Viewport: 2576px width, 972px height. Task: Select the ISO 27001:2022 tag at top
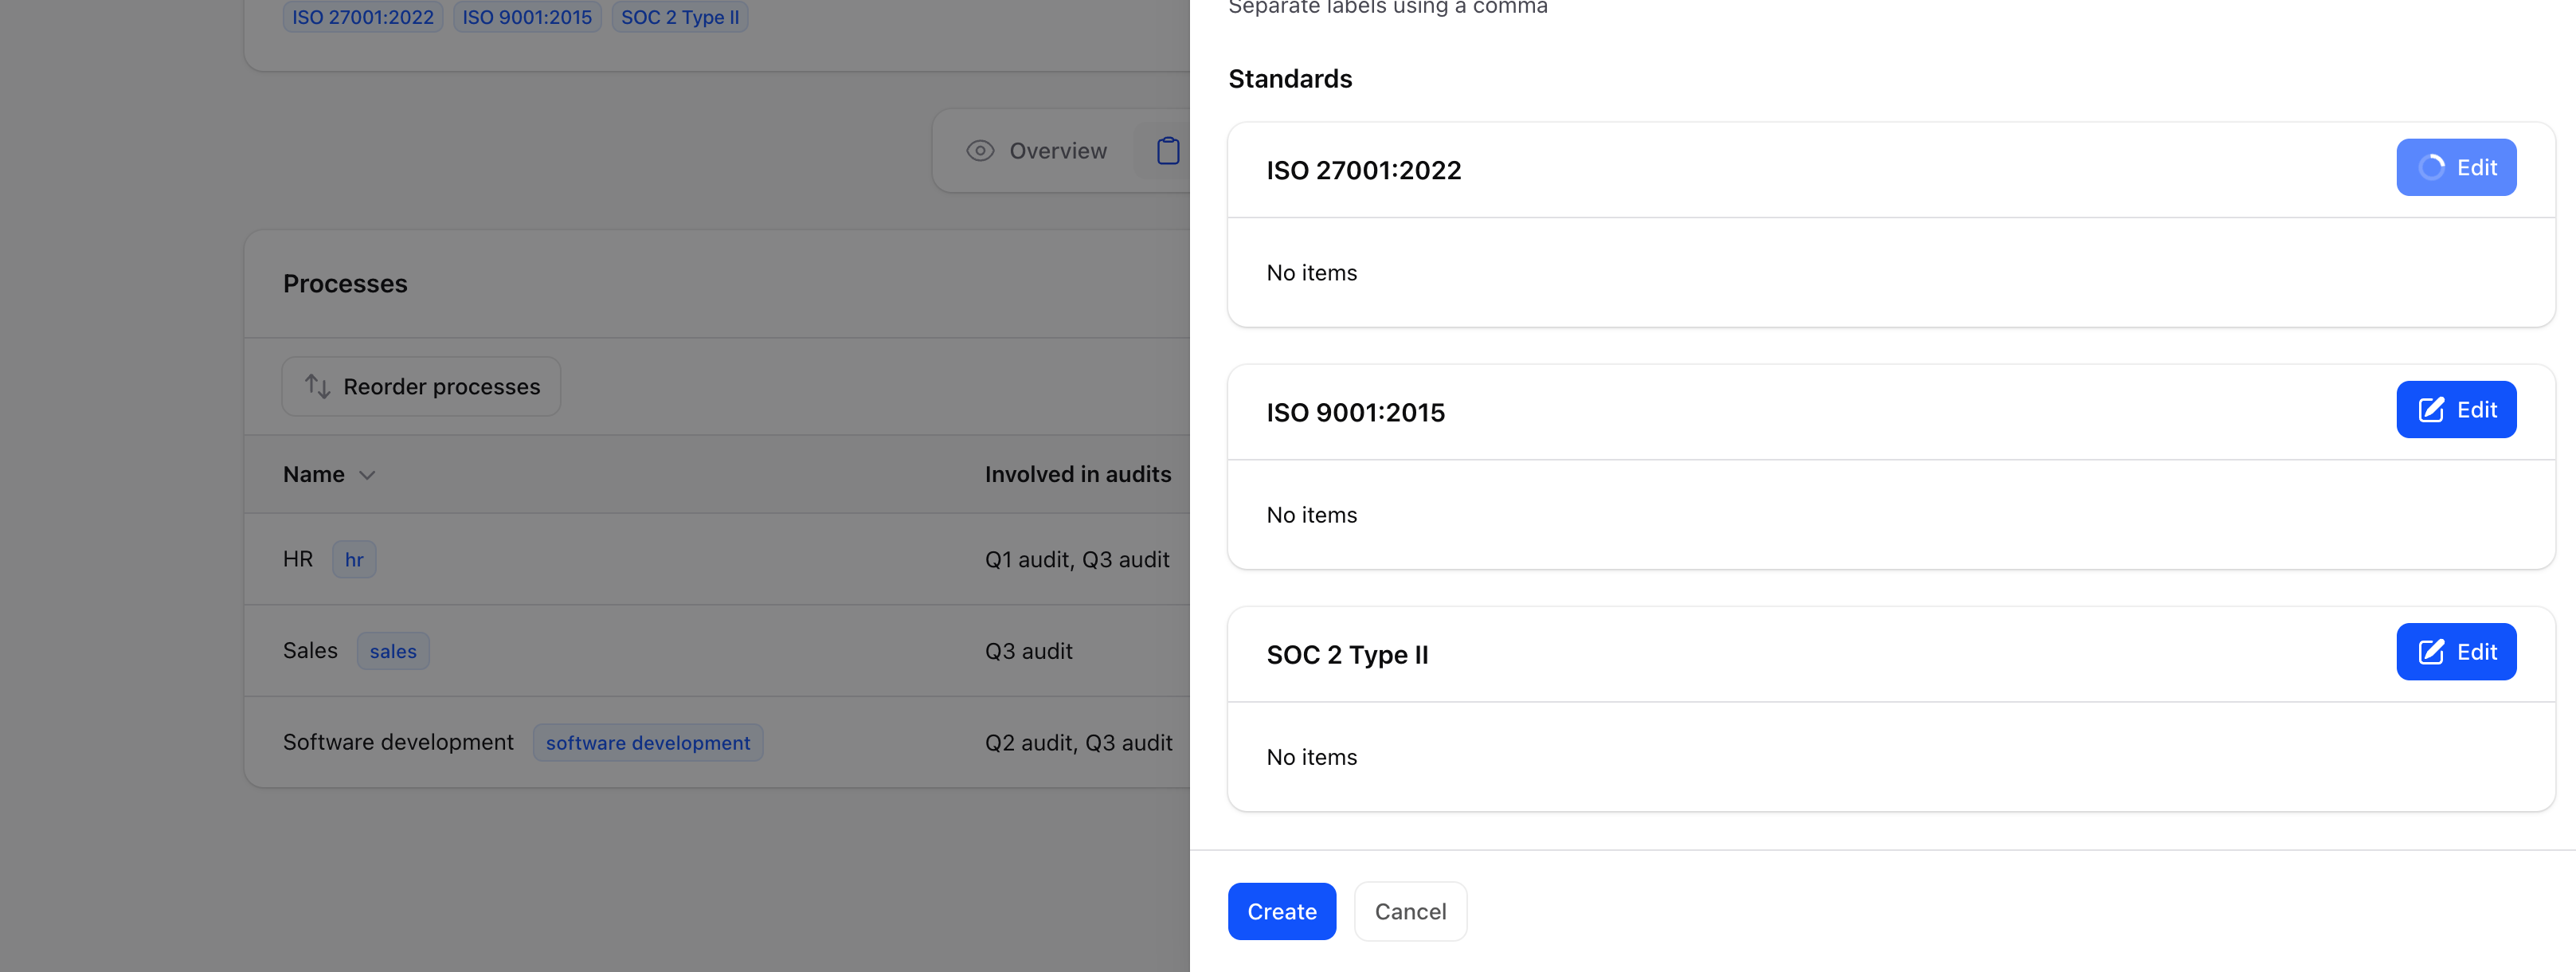coord(362,17)
